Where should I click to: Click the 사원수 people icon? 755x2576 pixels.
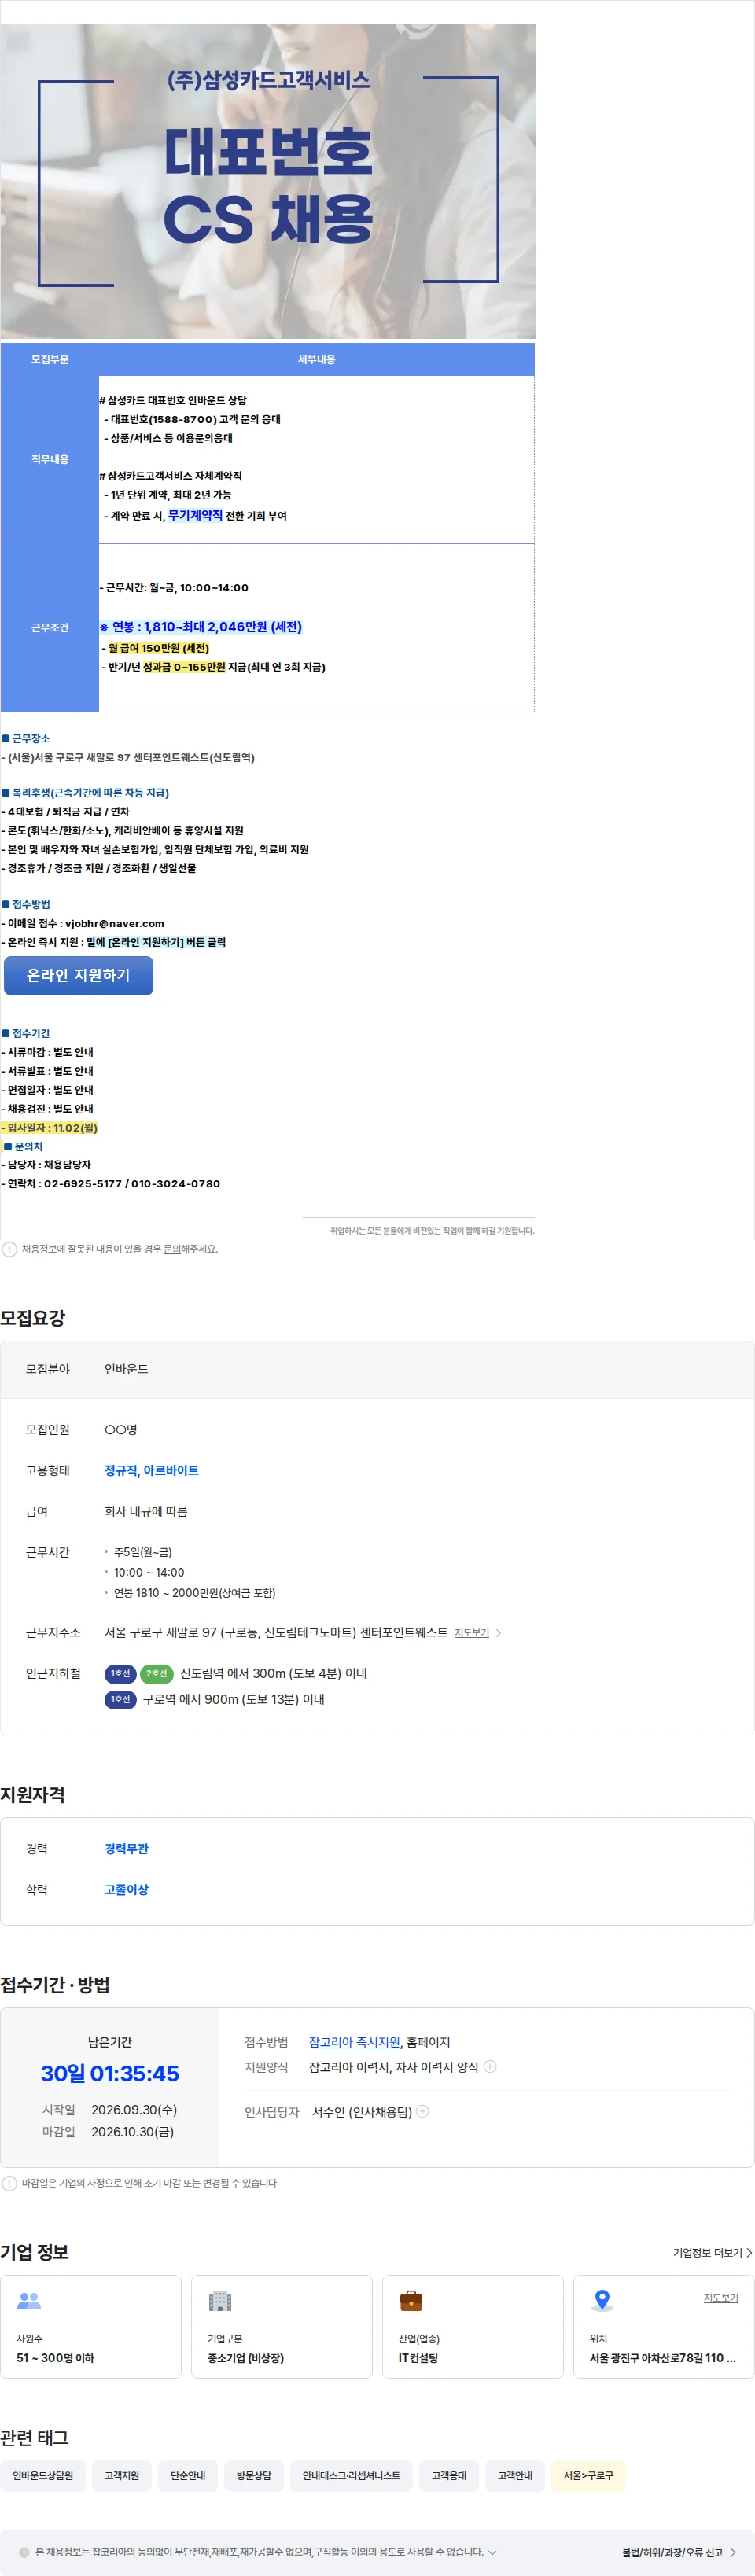coord(29,2301)
